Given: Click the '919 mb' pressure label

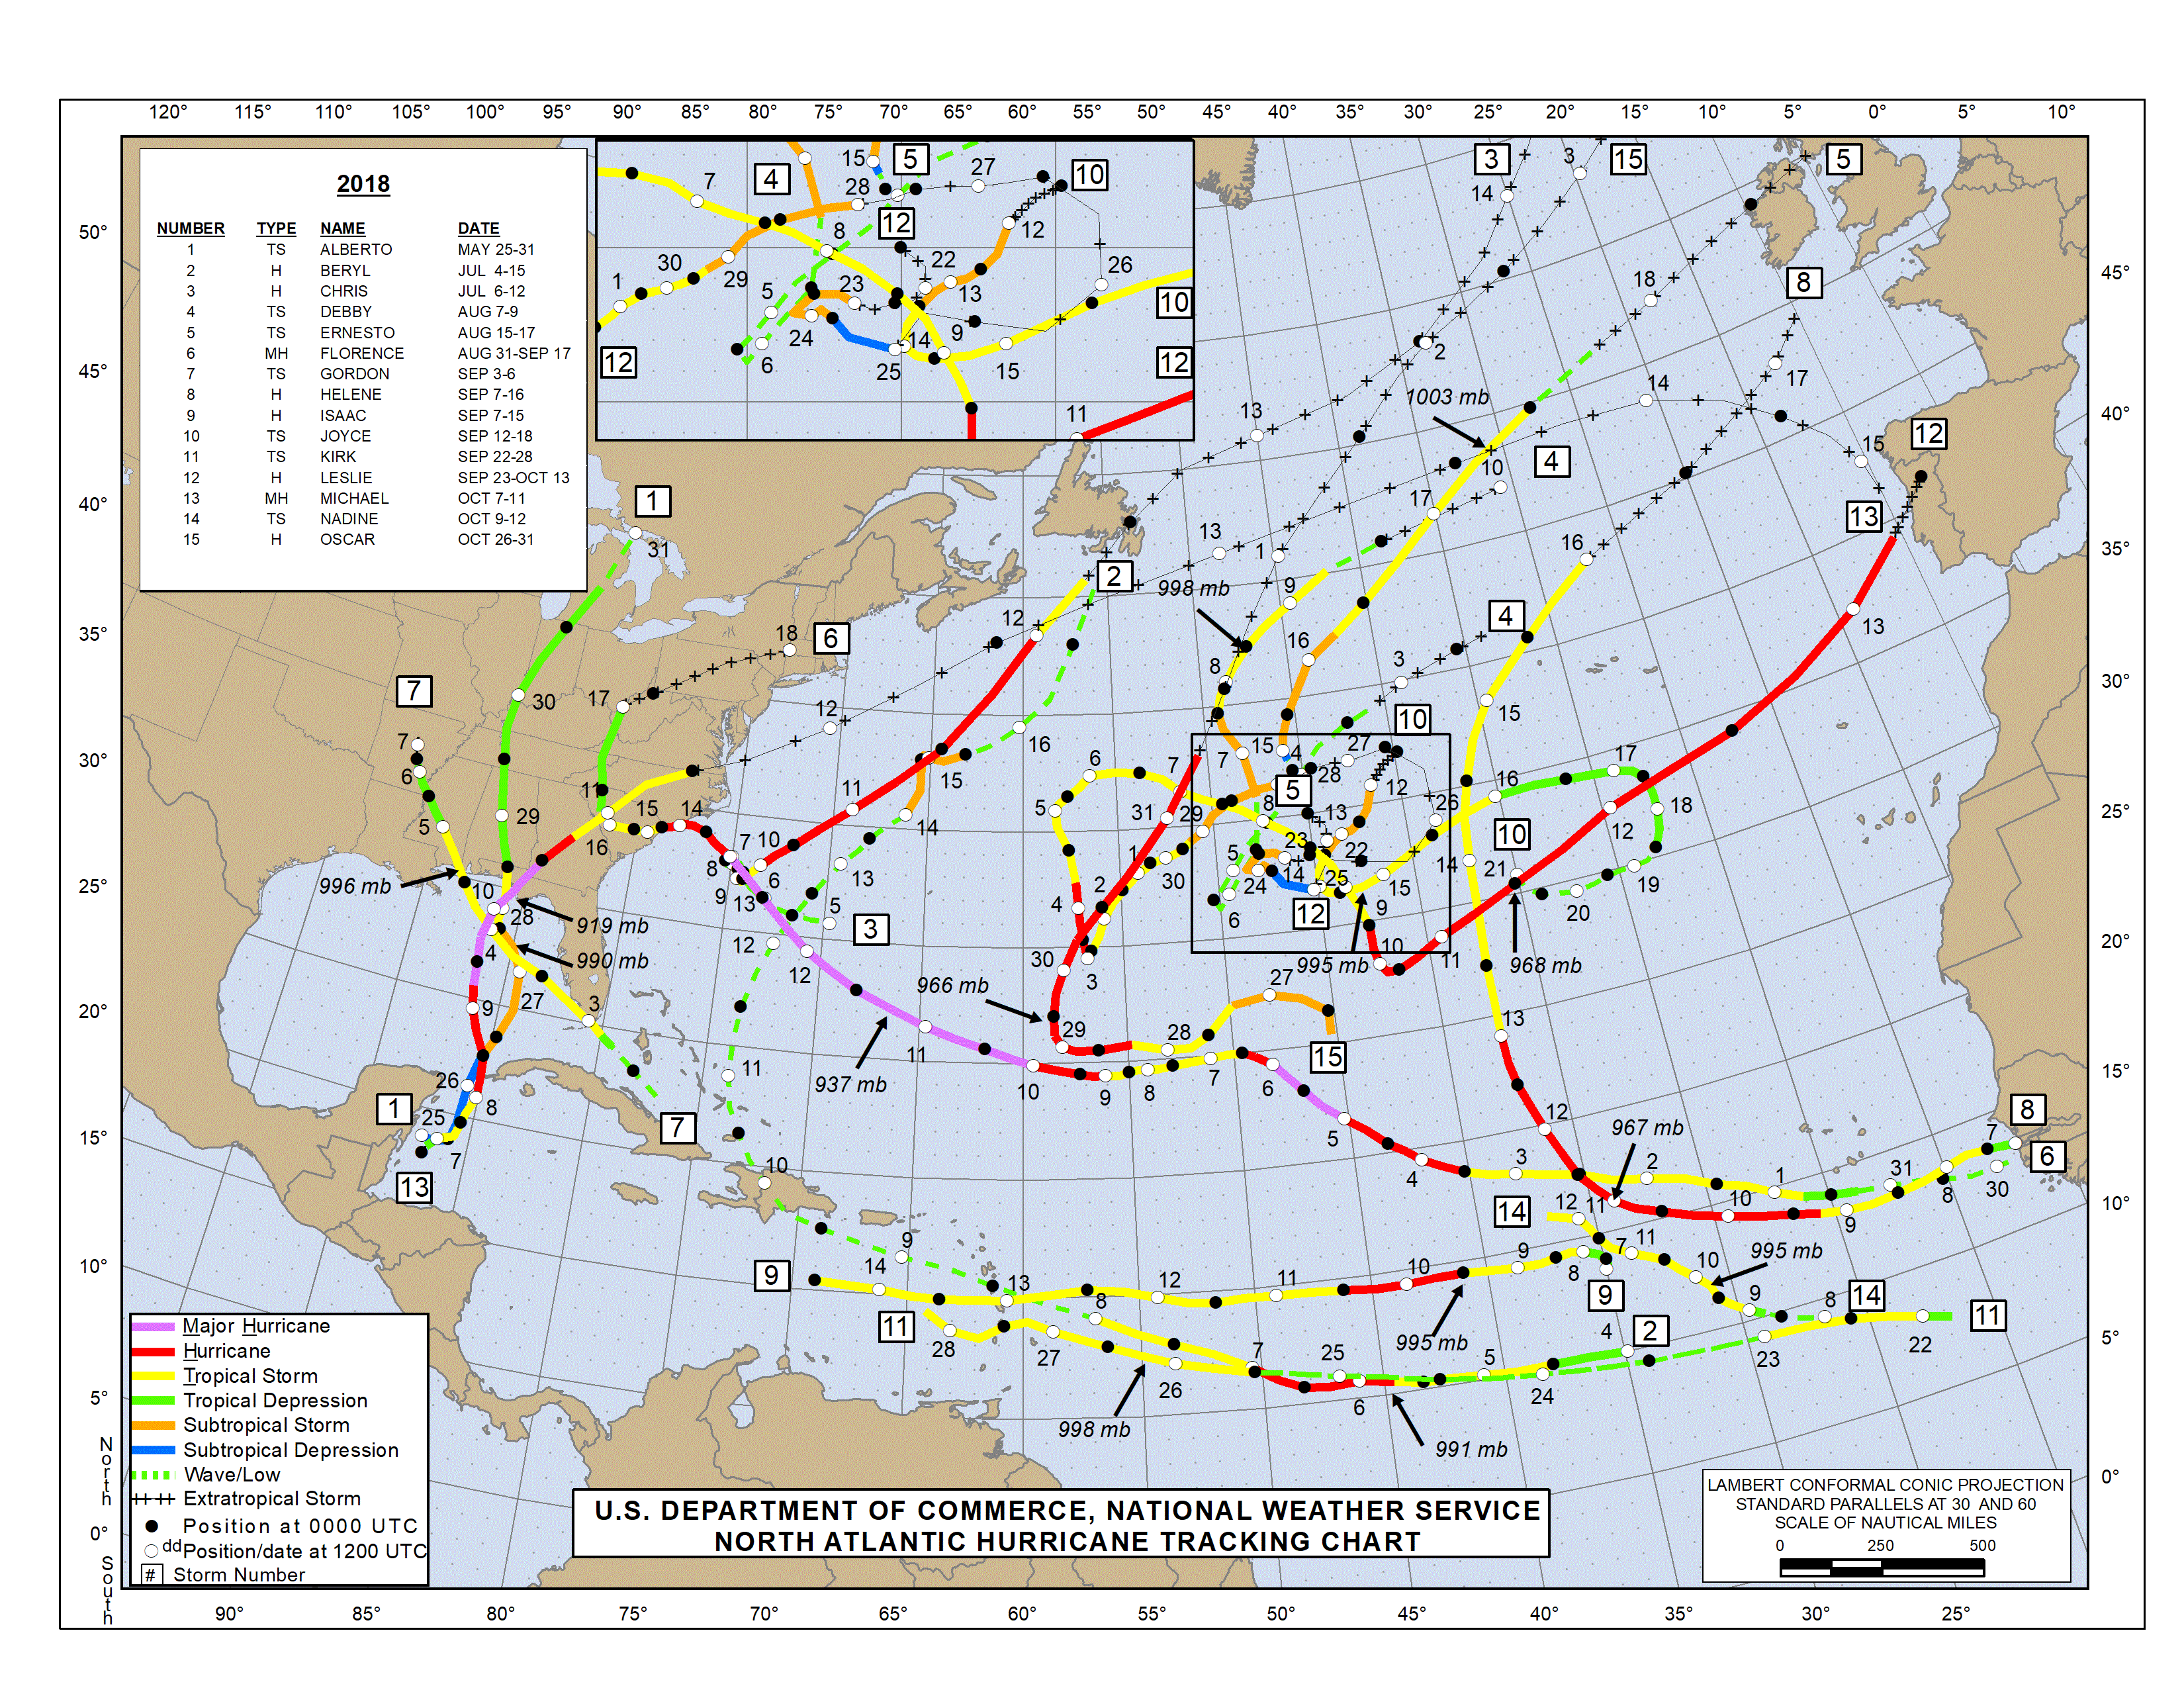Looking at the screenshot, I should [x=612, y=926].
